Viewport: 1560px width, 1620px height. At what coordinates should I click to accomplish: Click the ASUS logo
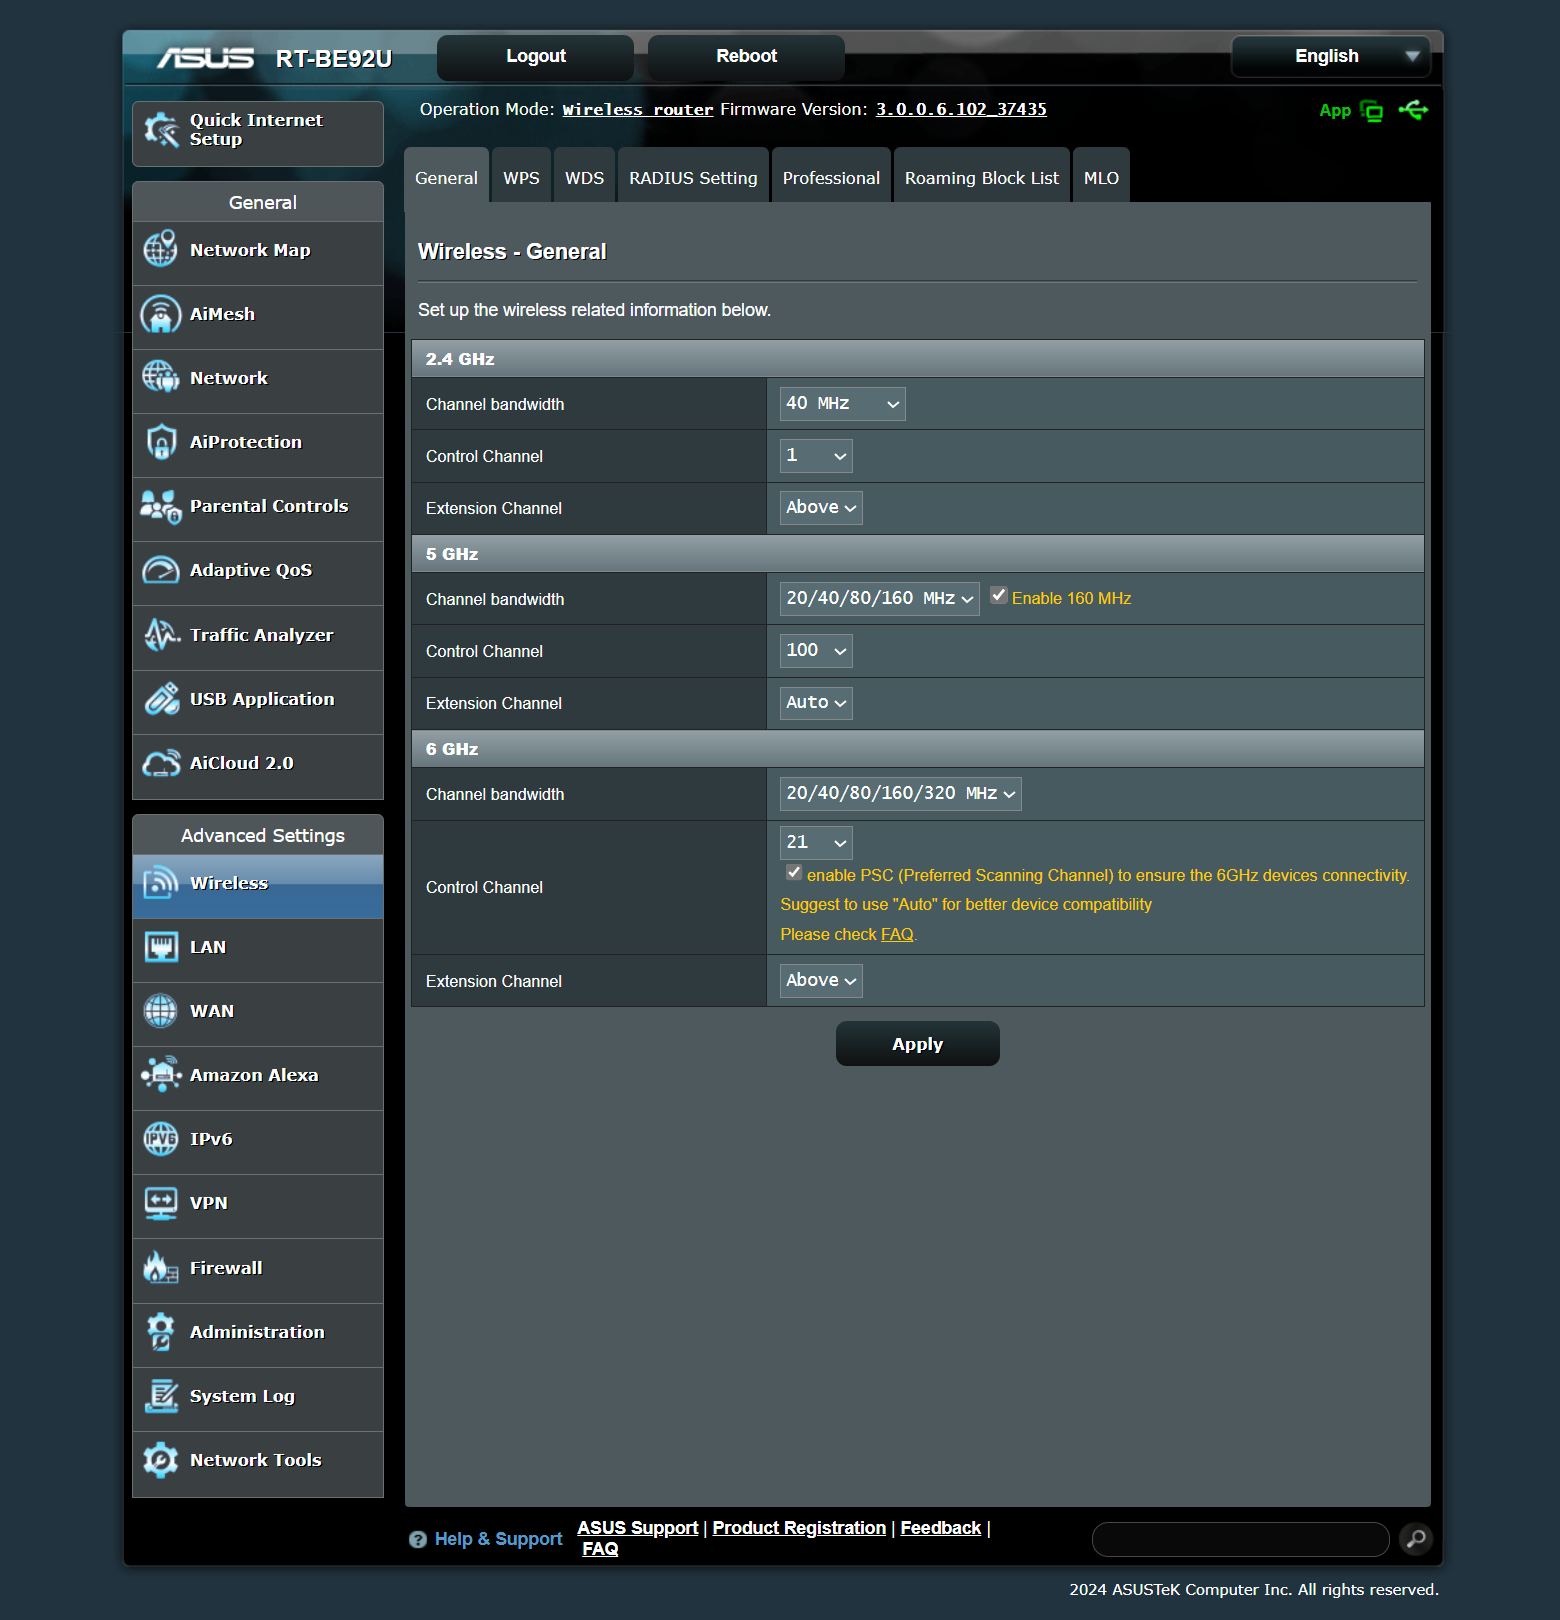click(205, 58)
